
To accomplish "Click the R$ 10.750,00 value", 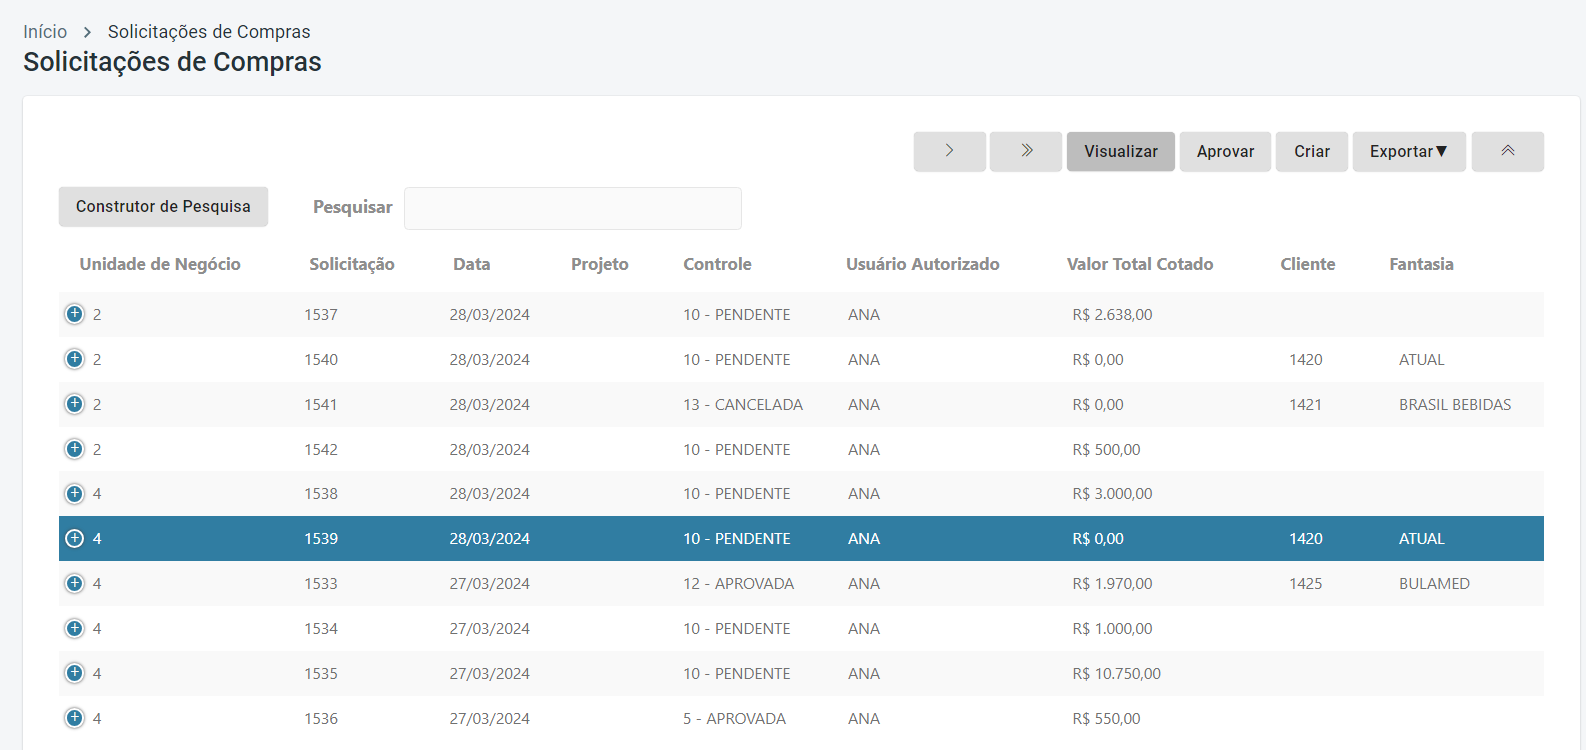I will pyautogui.click(x=1117, y=673).
